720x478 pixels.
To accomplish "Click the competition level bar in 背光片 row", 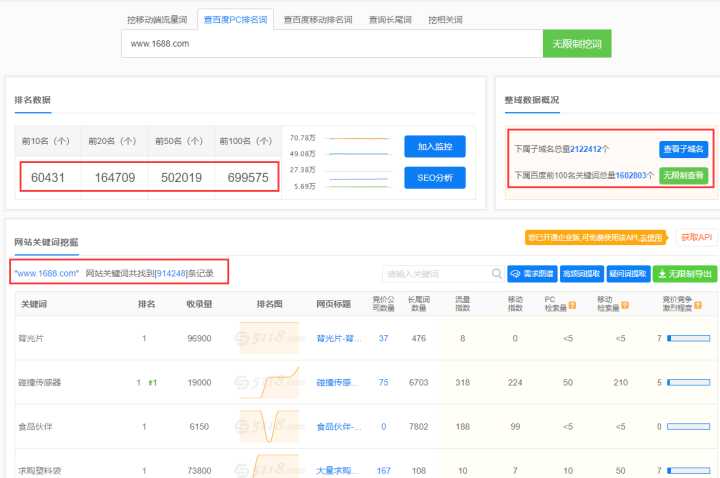I will [x=689, y=338].
